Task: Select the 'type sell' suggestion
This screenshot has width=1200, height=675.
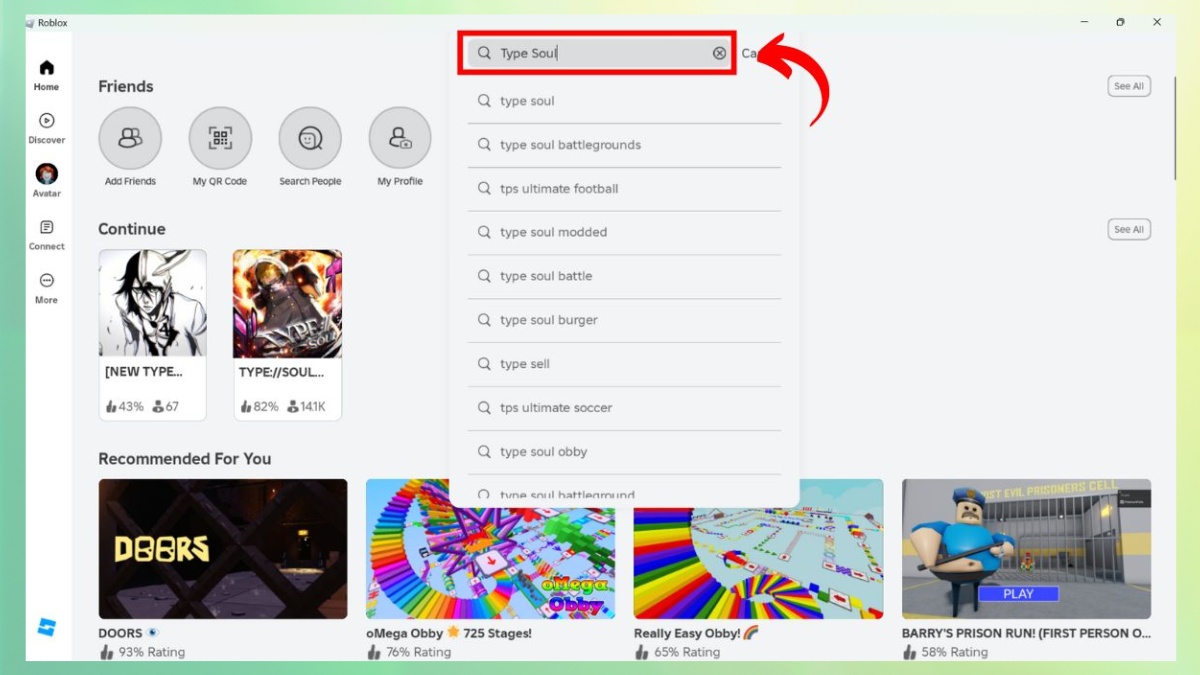Action: point(624,364)
